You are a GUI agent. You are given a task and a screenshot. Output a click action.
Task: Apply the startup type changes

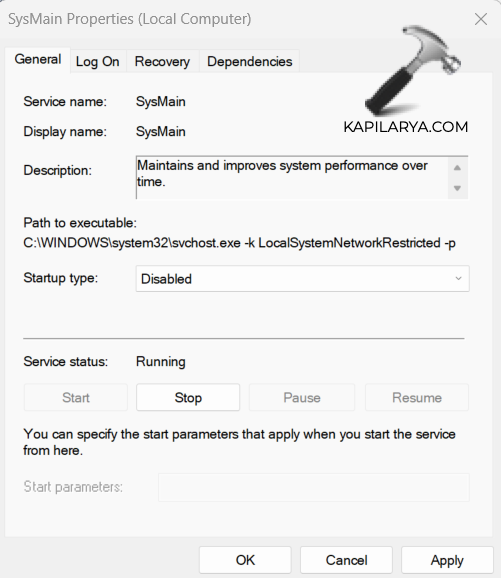pyautogui.click(x=447, y=560)
